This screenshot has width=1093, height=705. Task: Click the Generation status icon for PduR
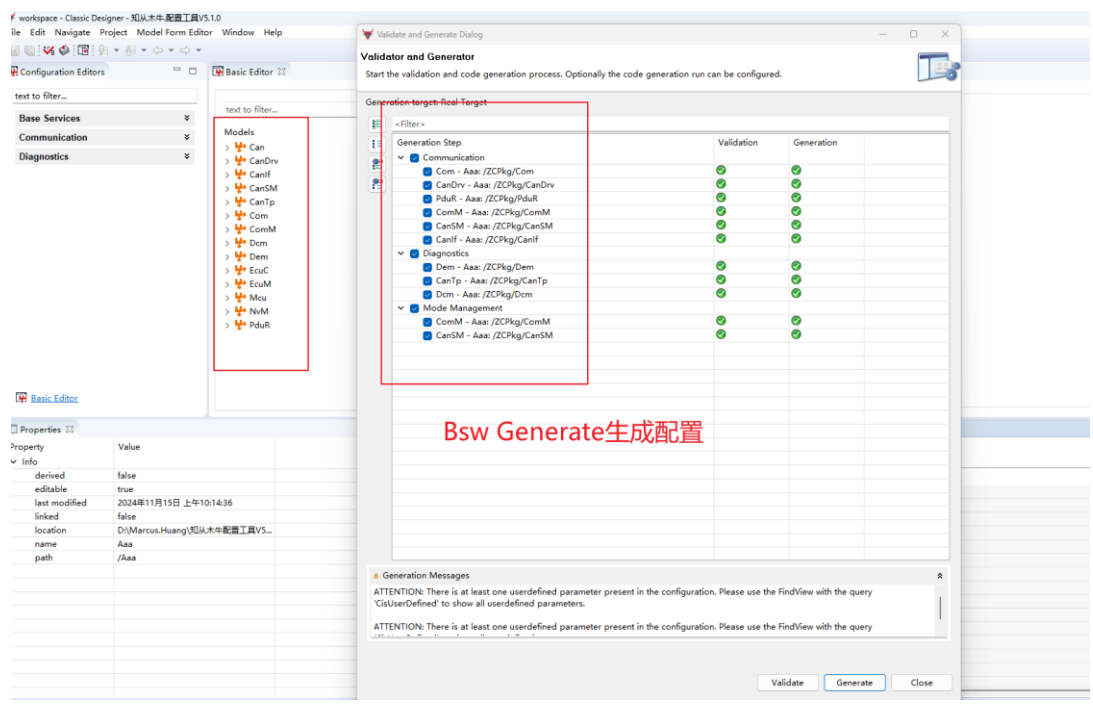(796, 198)
